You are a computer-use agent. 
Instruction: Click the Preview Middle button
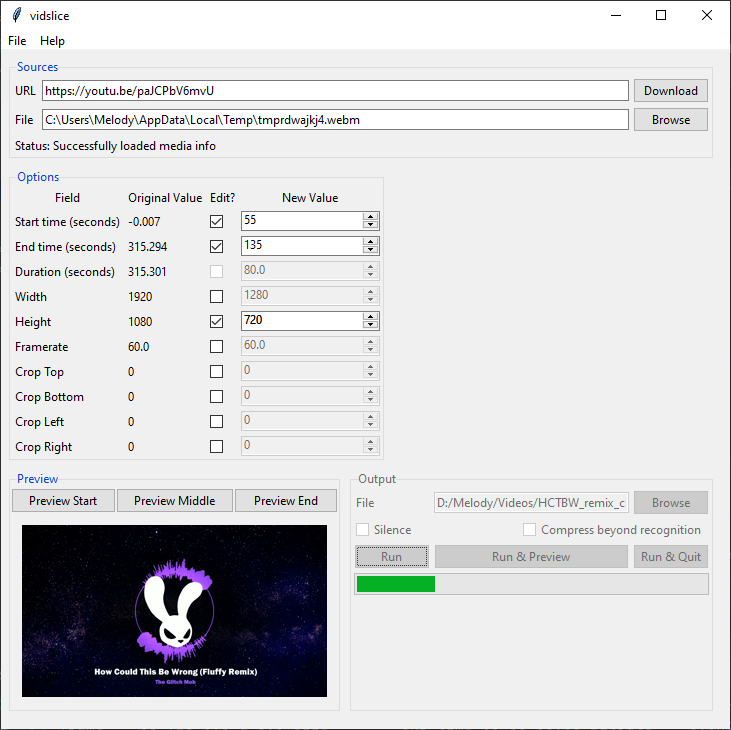click(x=175, y=501)
